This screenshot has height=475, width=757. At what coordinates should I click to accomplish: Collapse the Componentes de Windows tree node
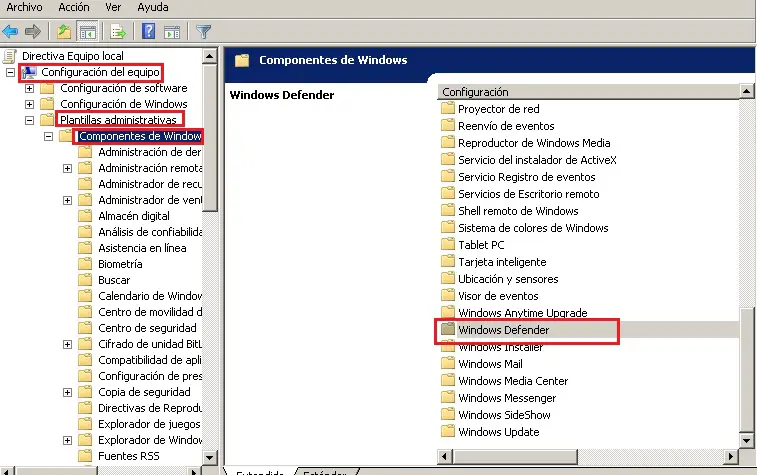[48, 136]
